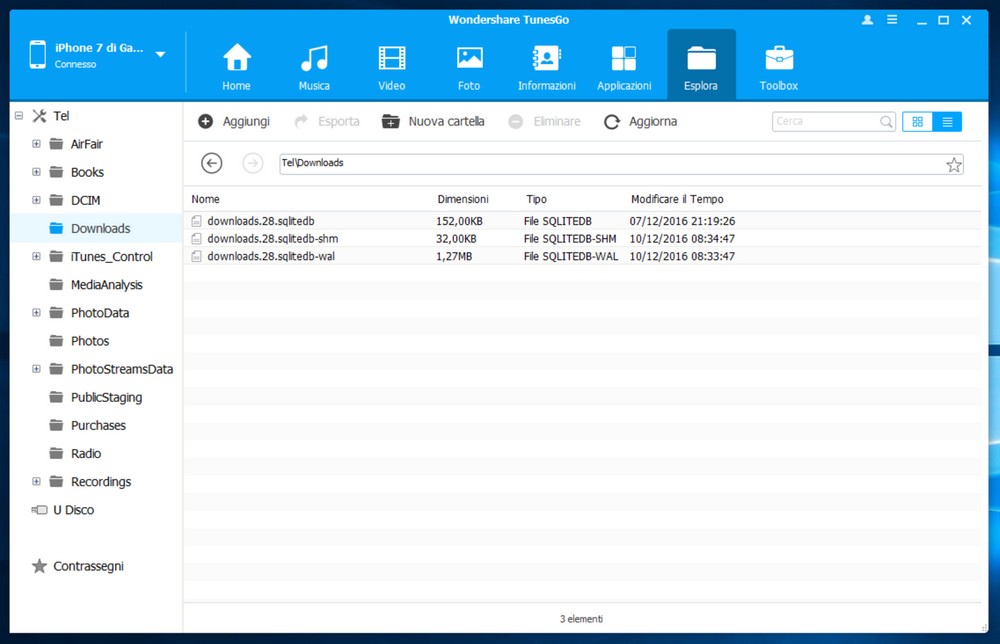
Task: Click the search magnifier icon
Action: (x=886, y=121)
